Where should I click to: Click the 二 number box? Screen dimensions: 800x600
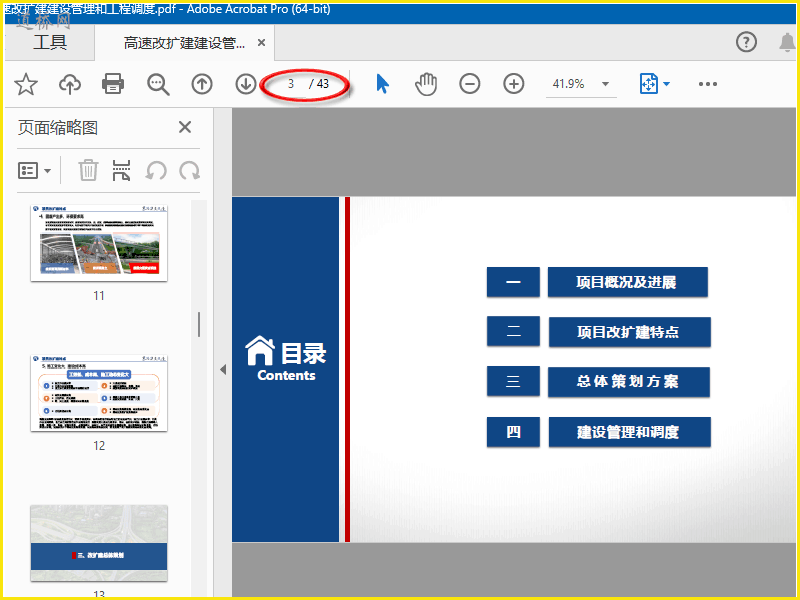click(x=513, y=331)
